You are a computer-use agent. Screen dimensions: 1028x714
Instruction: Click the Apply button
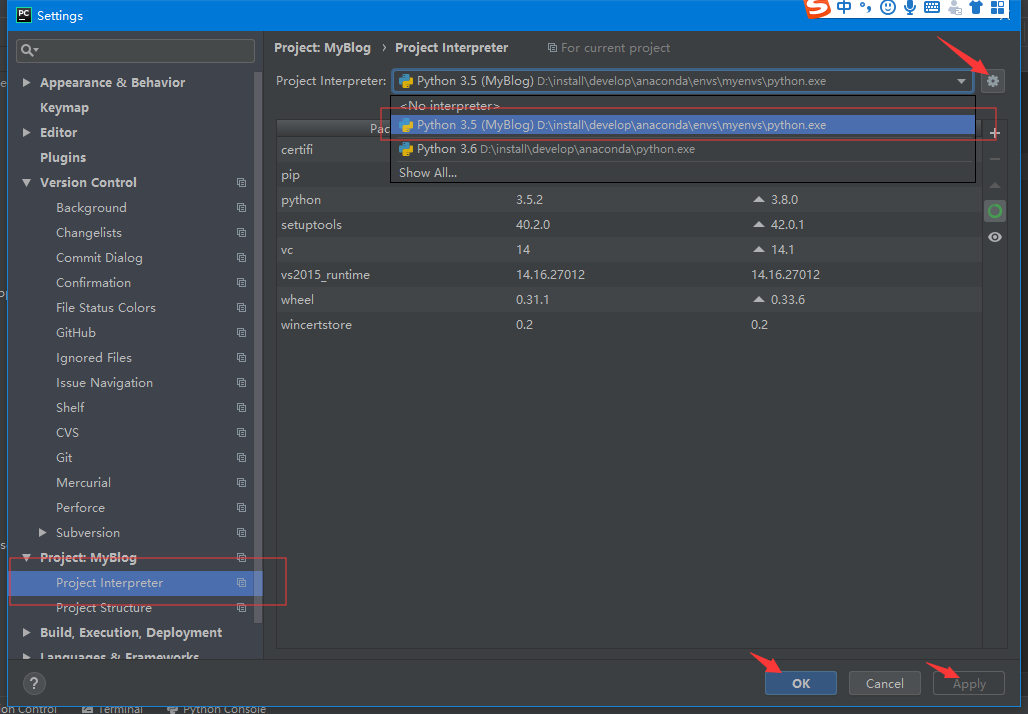pos(969,683)
